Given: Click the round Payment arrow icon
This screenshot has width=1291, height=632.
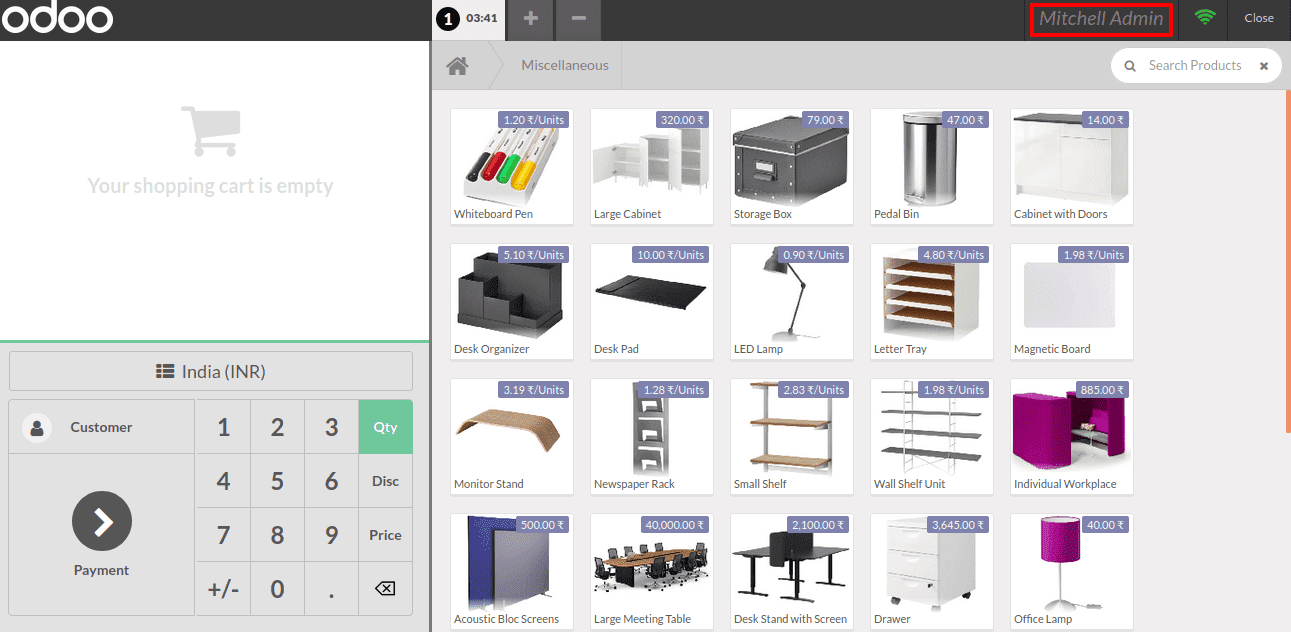Looking at the screenshot, I should pyautogui.click(x=102, y=521).
